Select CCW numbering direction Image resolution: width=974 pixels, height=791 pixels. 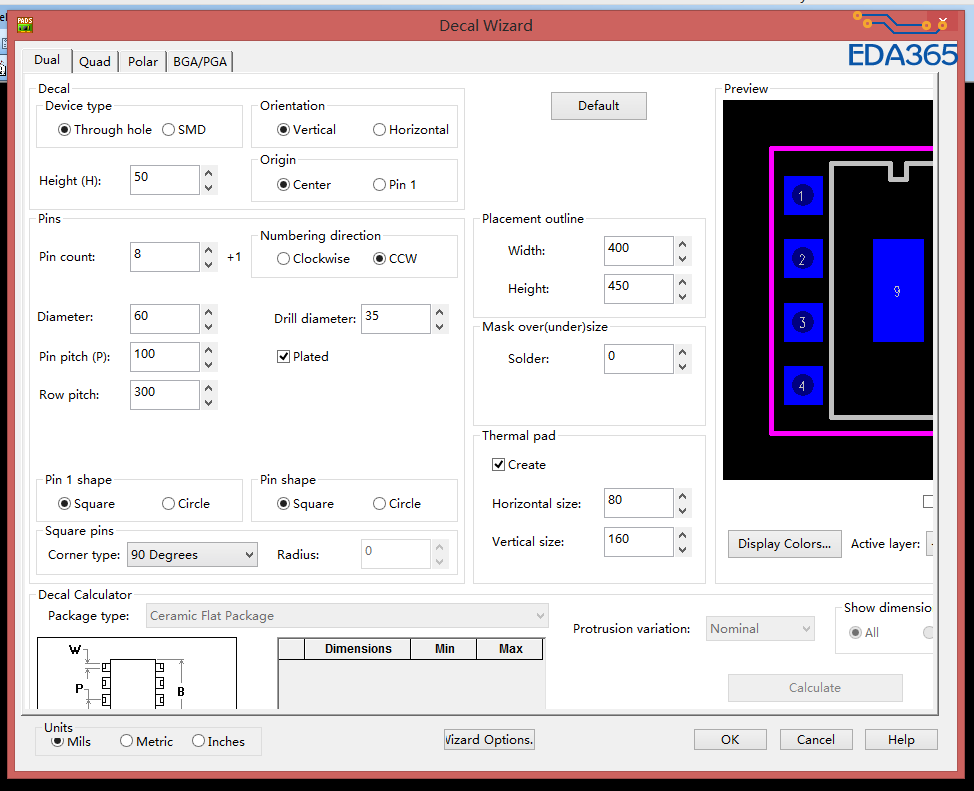coord(395,258)
